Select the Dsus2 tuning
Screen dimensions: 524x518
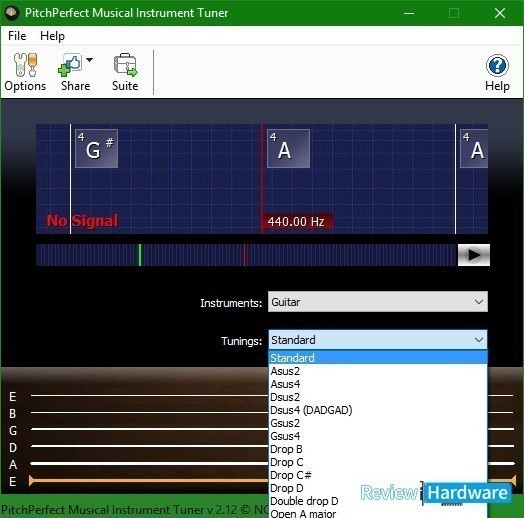click(378, 397)
